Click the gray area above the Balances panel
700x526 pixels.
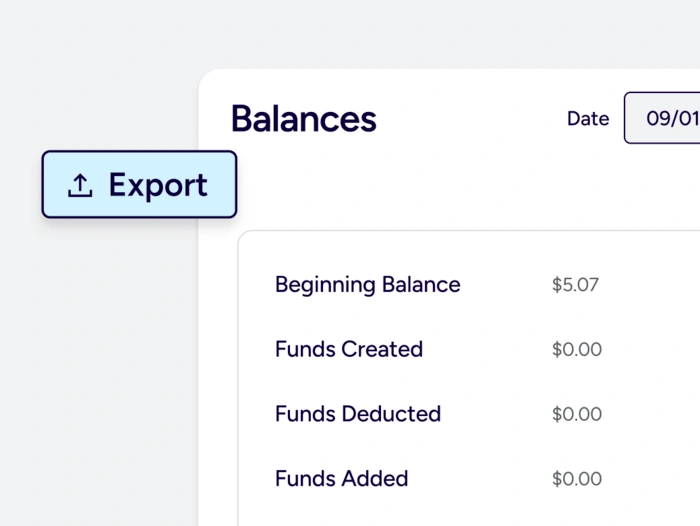click(x=450, y=35)
